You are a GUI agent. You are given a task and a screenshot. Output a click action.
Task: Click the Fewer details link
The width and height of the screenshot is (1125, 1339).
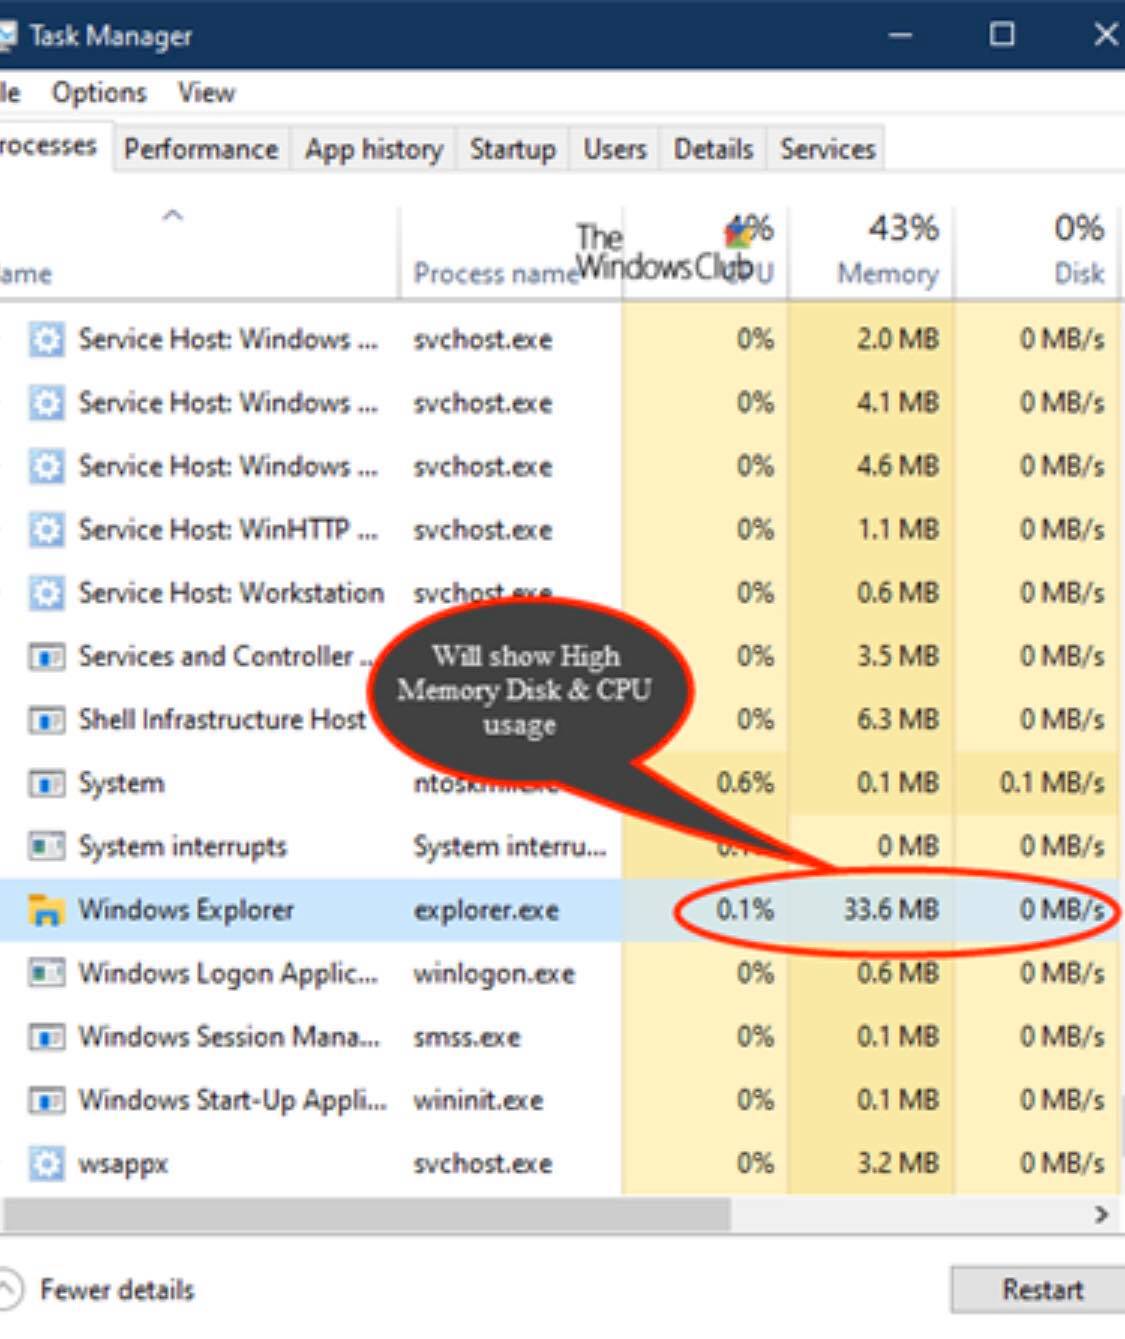point(117,1290)
